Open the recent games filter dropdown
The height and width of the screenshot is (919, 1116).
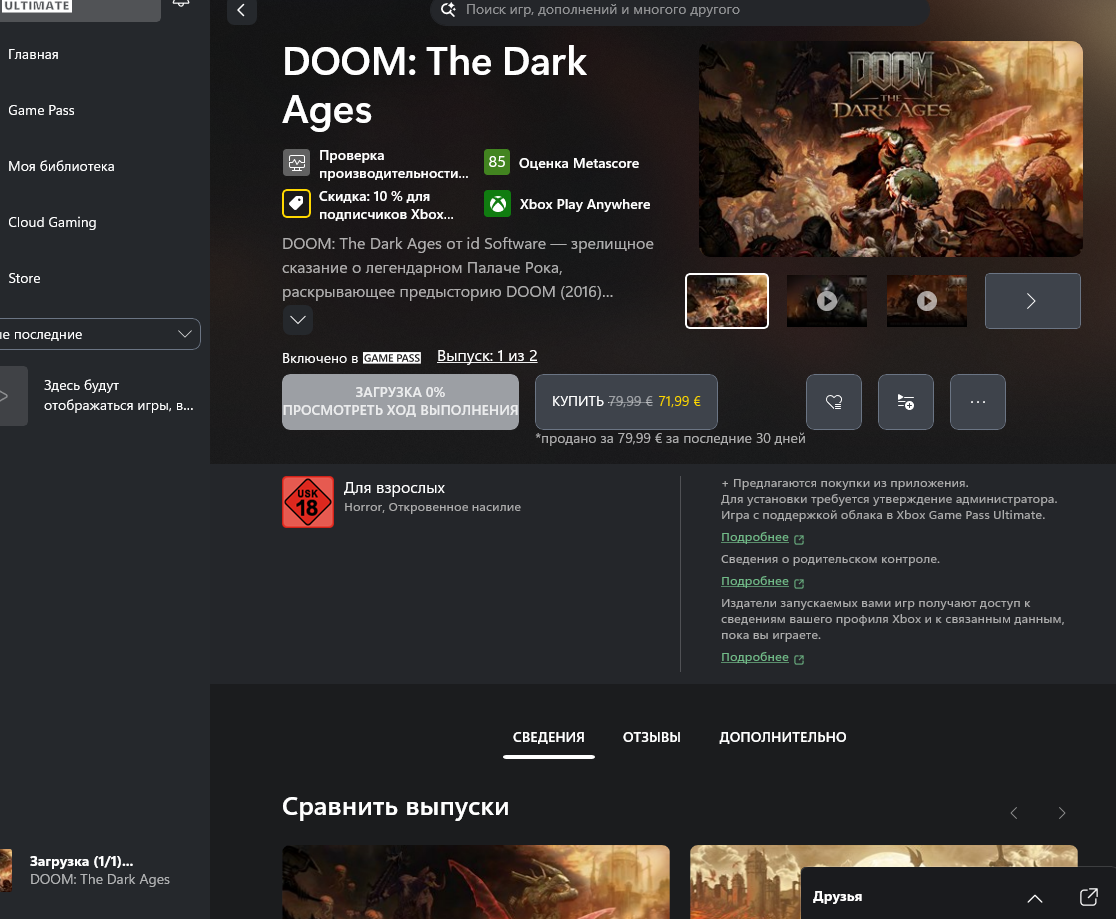98,334
